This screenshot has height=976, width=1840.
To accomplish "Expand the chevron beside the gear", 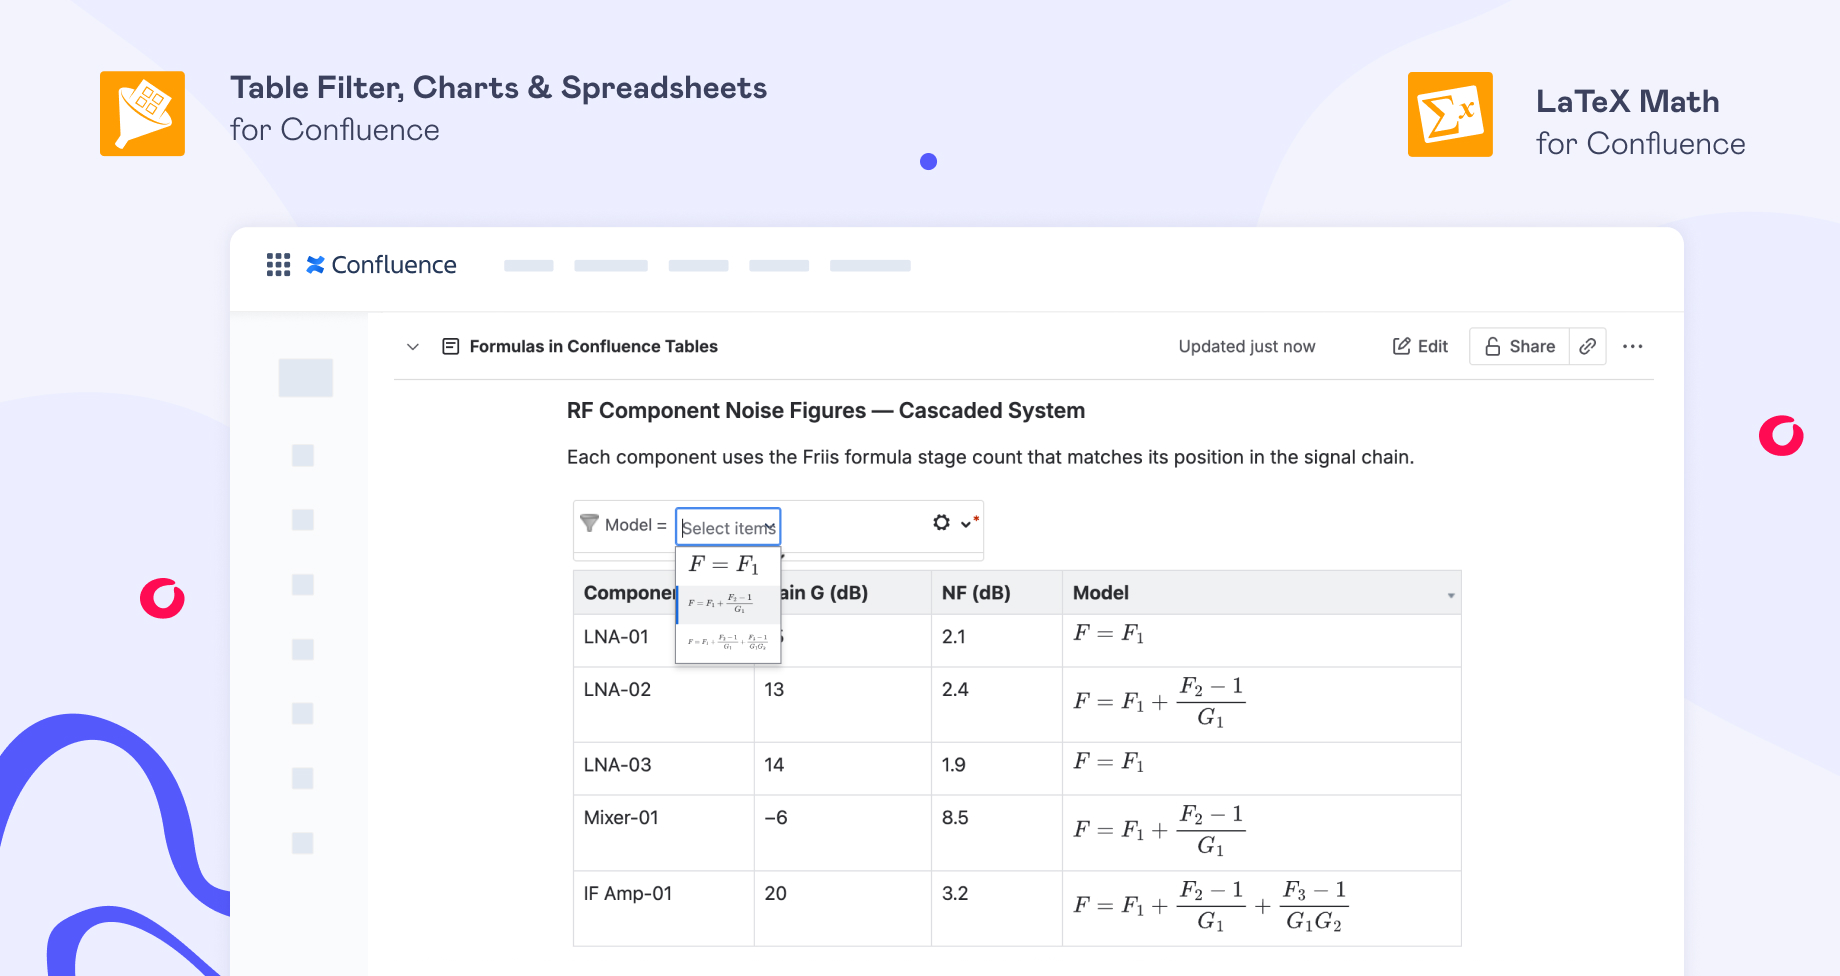I will pos(966,524).
